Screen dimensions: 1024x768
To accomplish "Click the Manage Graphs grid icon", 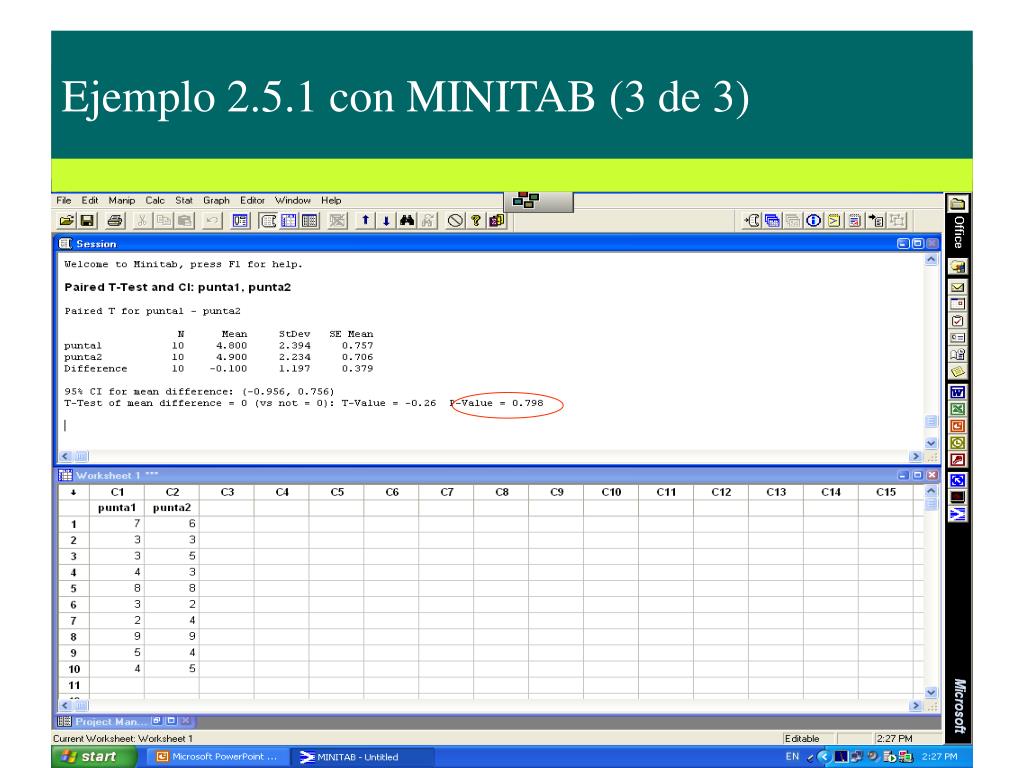I will [310, 221].
